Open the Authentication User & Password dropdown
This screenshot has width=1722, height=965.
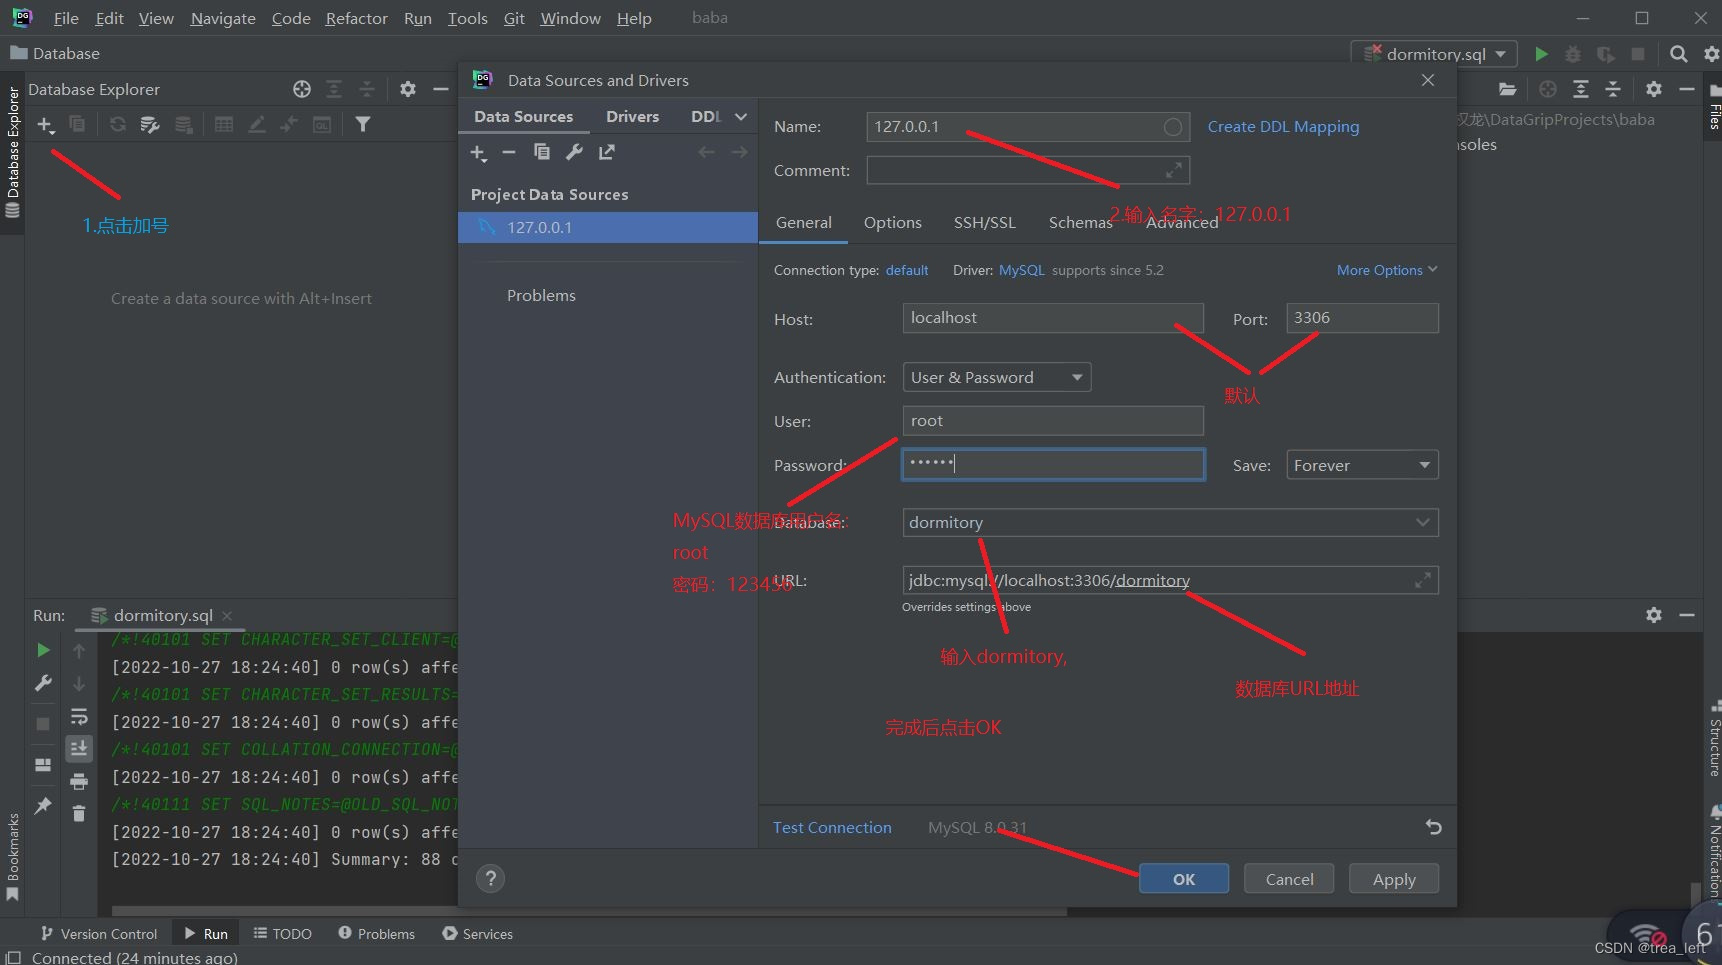(996, 377)
